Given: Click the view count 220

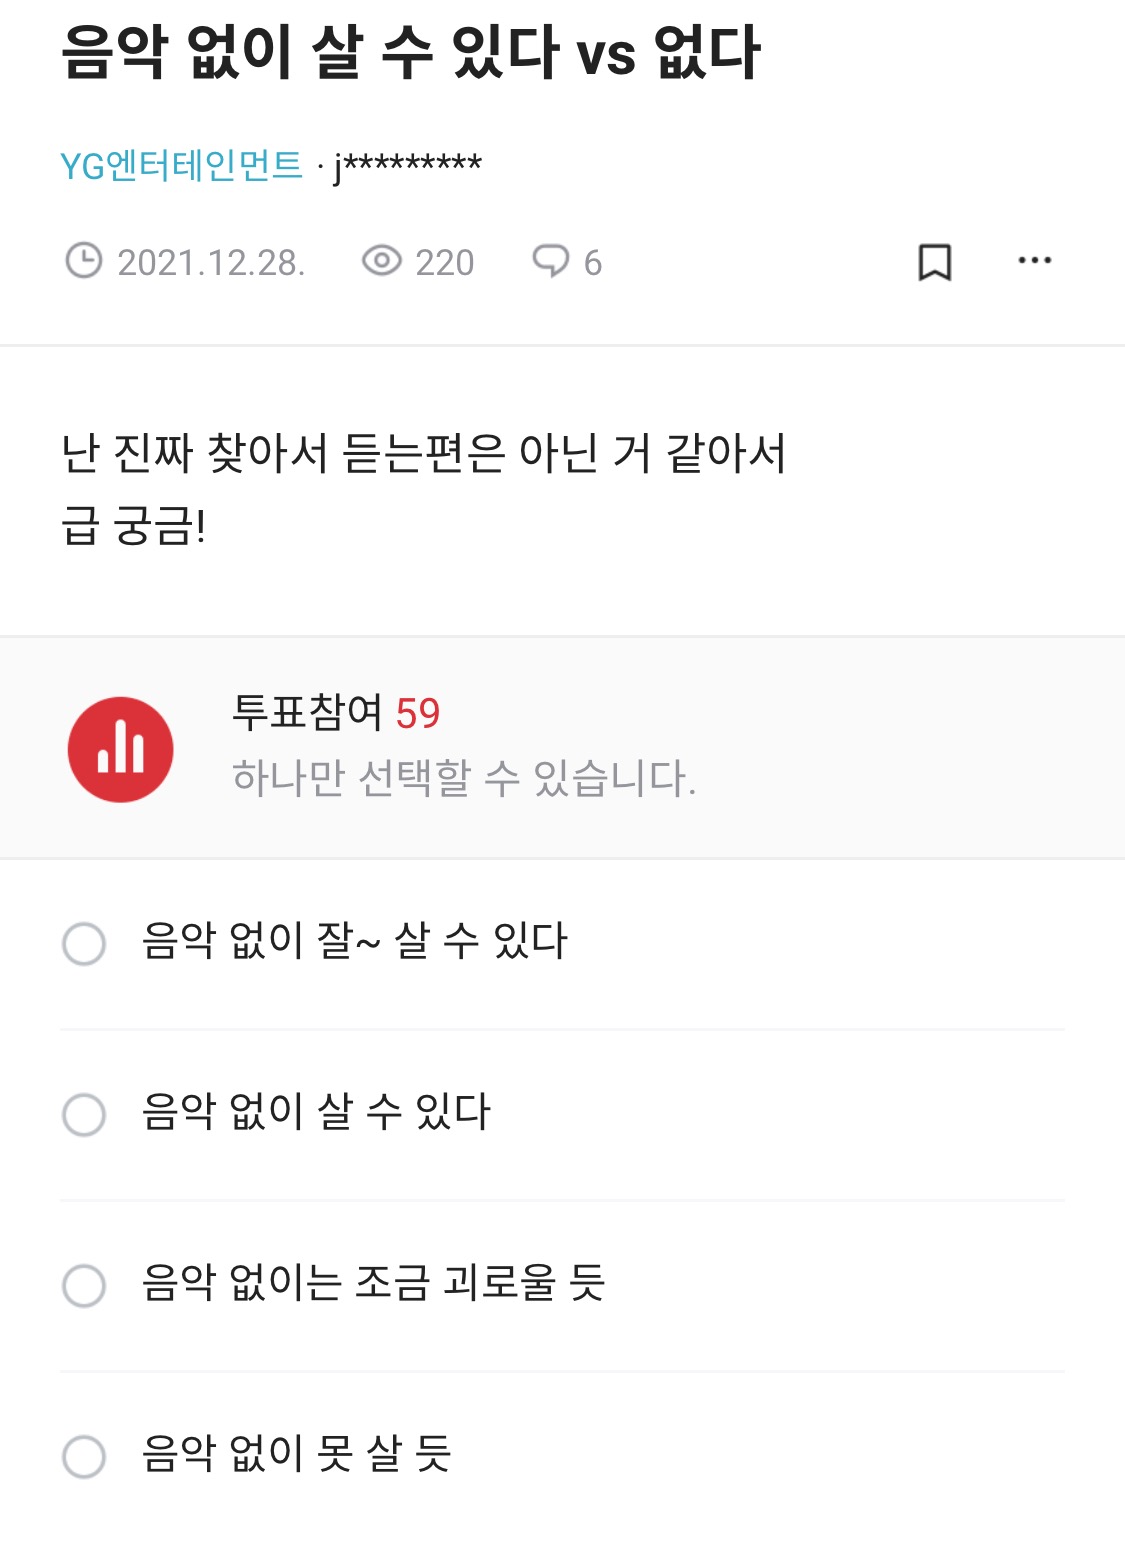Looking at the screenshot, I should tap(444, 263).
